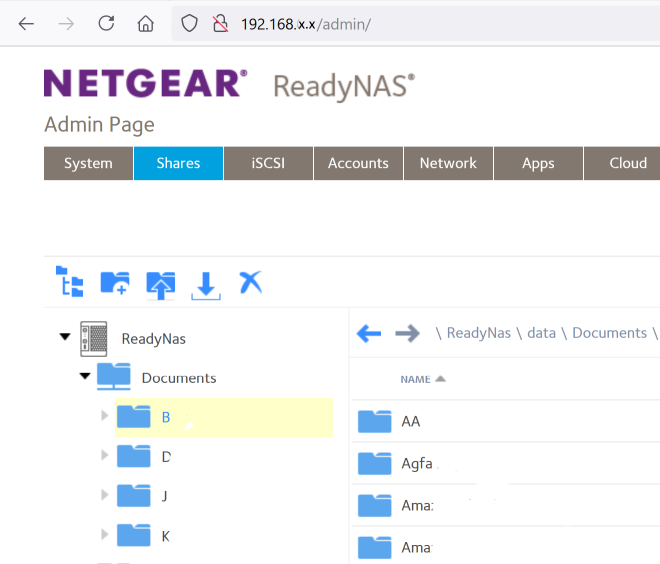660x564 pixels.
Task: Click the delete X icon
Action: 251,282
